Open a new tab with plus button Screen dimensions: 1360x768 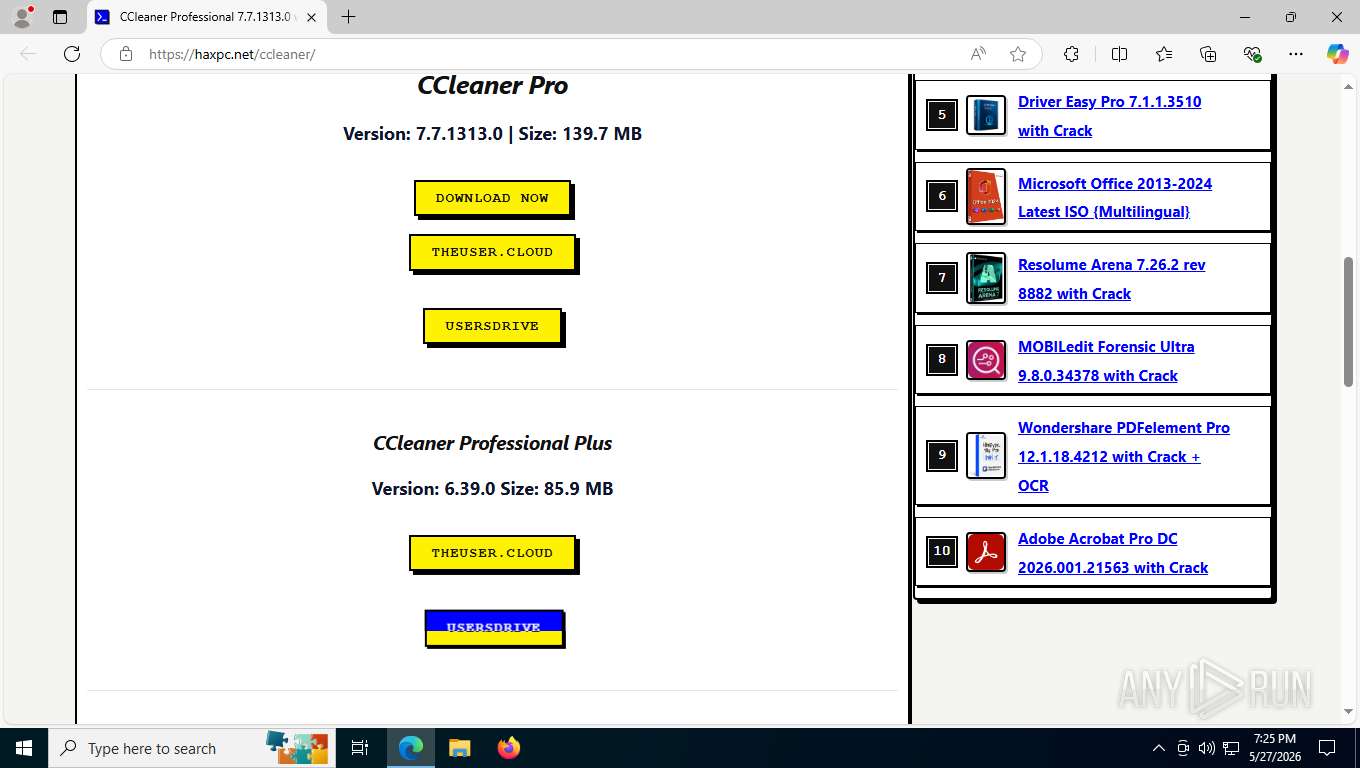tap(348, 17)
